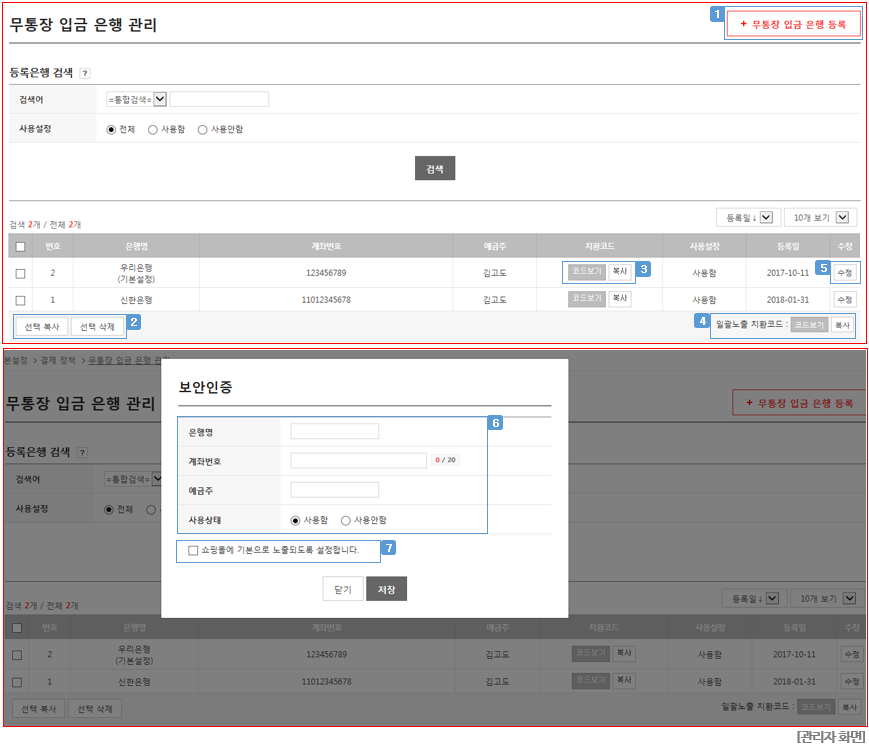Click 코드보기 in the 신한은행 row, undimmed page
This screenshot has height=746, width=869.
tap(587, 298)
